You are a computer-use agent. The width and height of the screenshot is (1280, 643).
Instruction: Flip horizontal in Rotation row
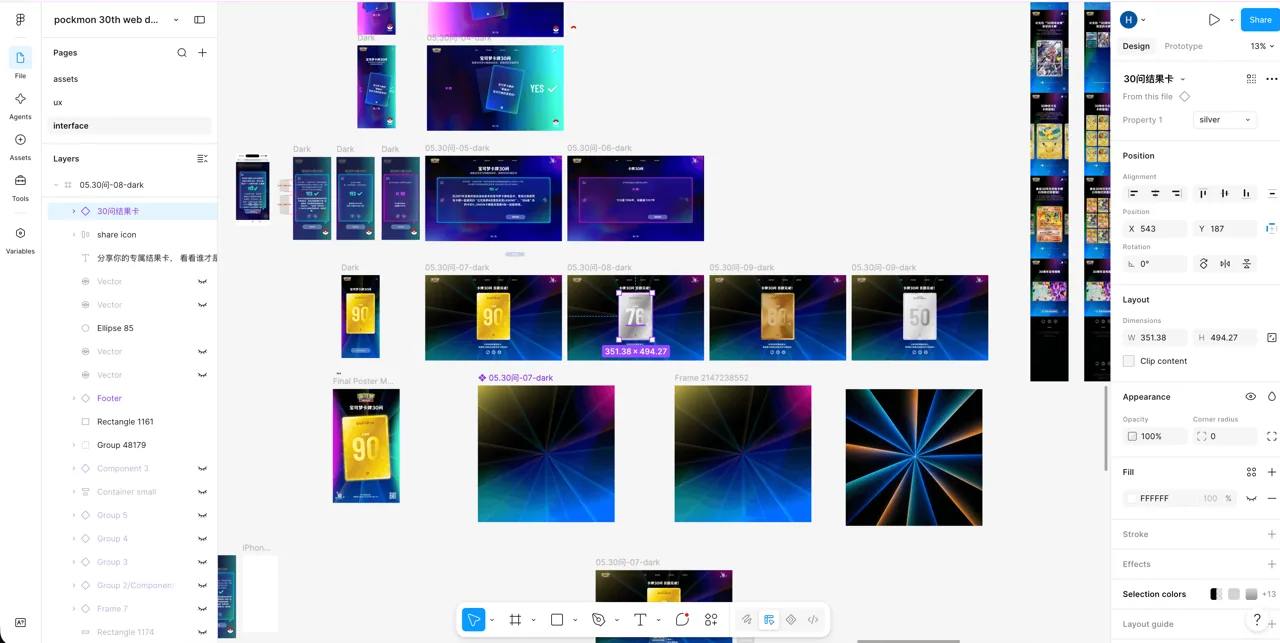point(1225,264)
